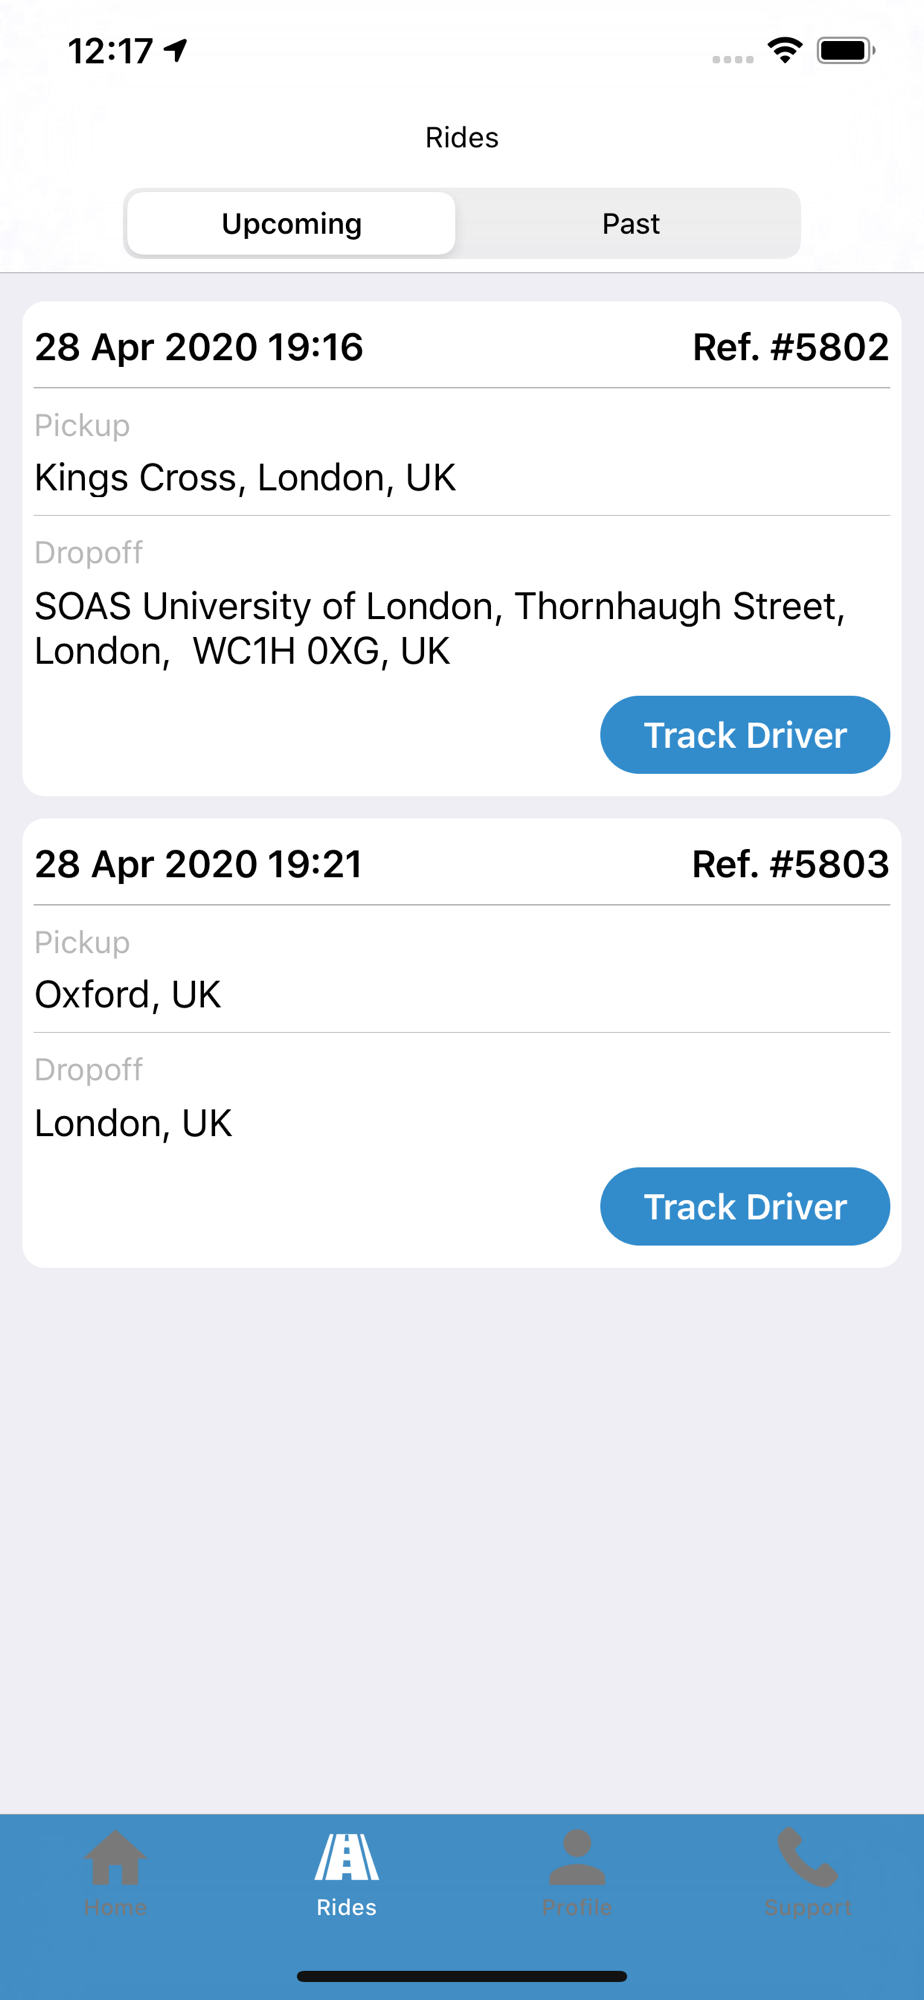
Task: Open the Home tab house icon
Action: (115, 1858)
